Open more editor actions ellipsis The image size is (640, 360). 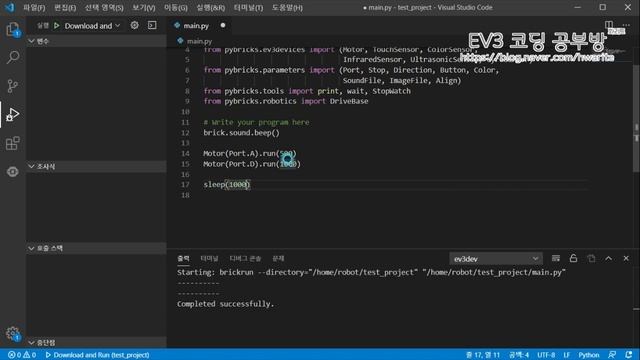626,25
